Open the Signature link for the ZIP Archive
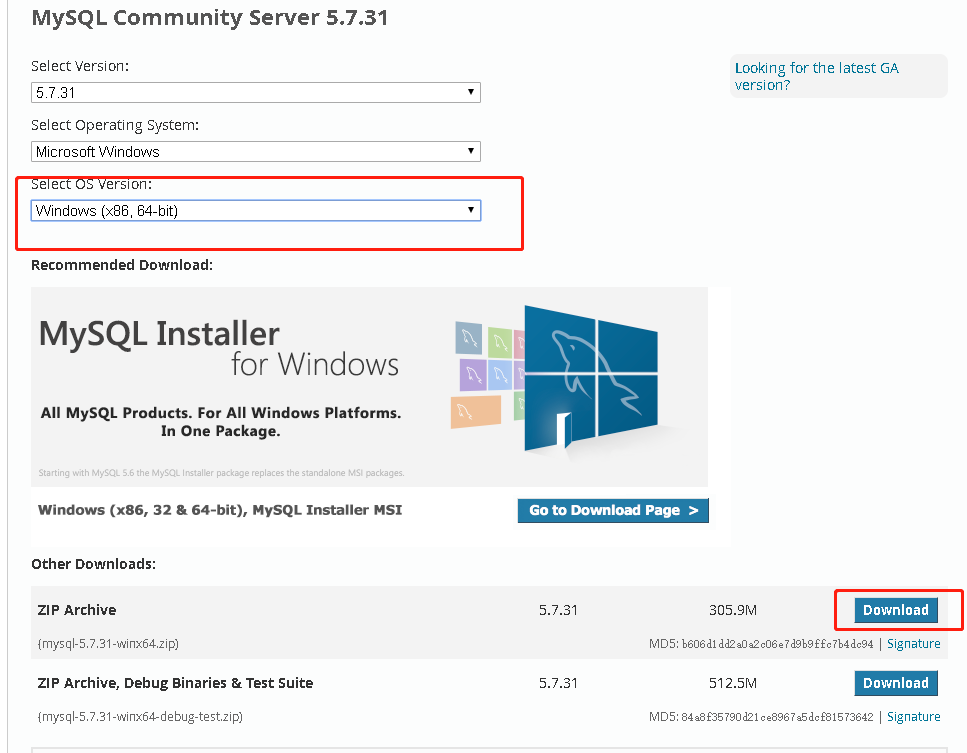This screenshot has height=753, width=967. pos(913,644)
